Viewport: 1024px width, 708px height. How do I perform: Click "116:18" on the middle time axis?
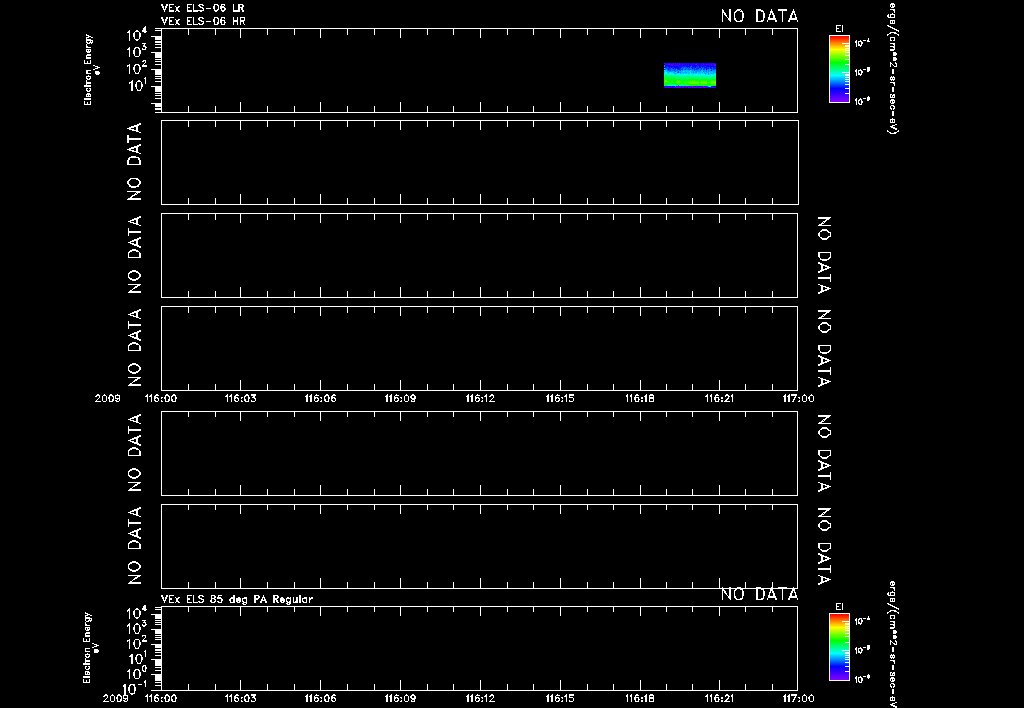639,398
